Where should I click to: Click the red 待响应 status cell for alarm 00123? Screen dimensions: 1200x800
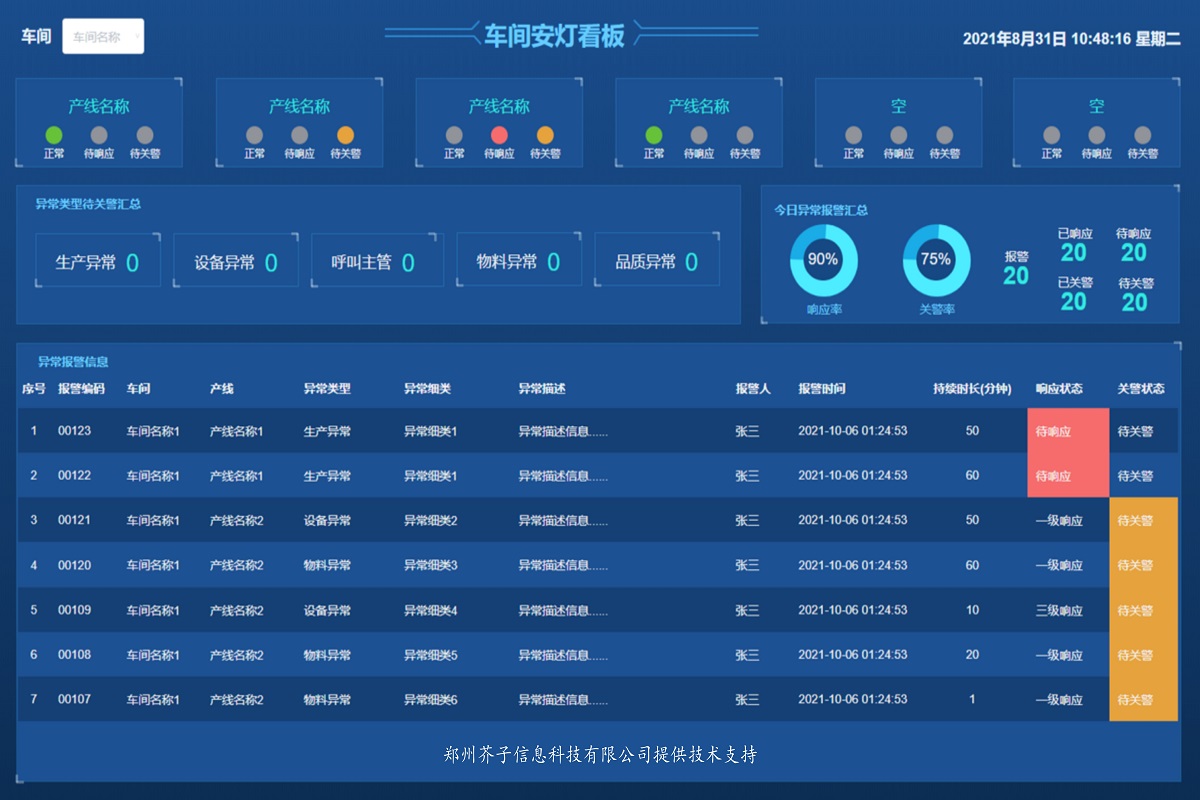tap(1067, 429)
